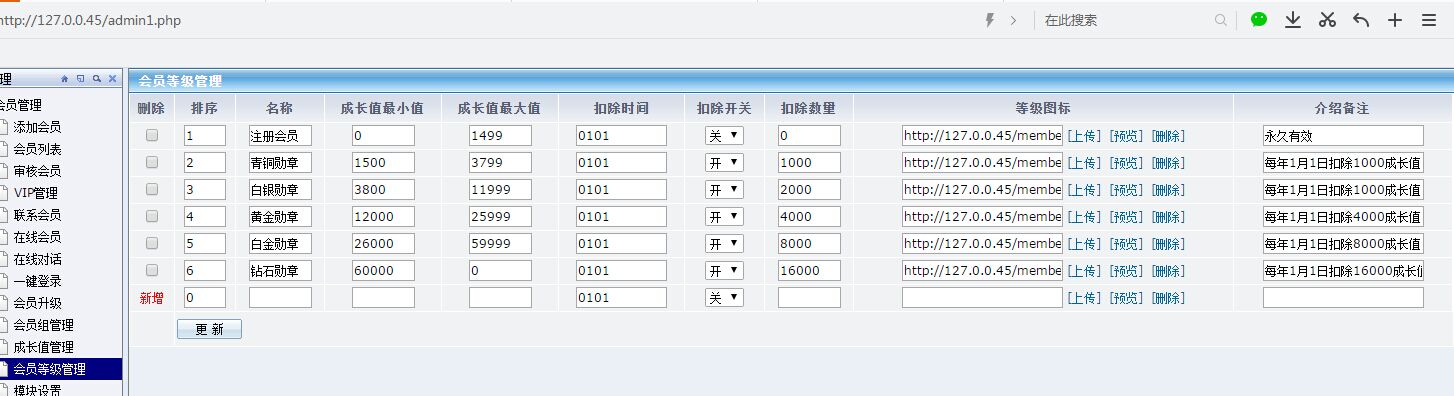Open the browser downloads icon
1454x396 pixels.
(x=1293, y=19)
